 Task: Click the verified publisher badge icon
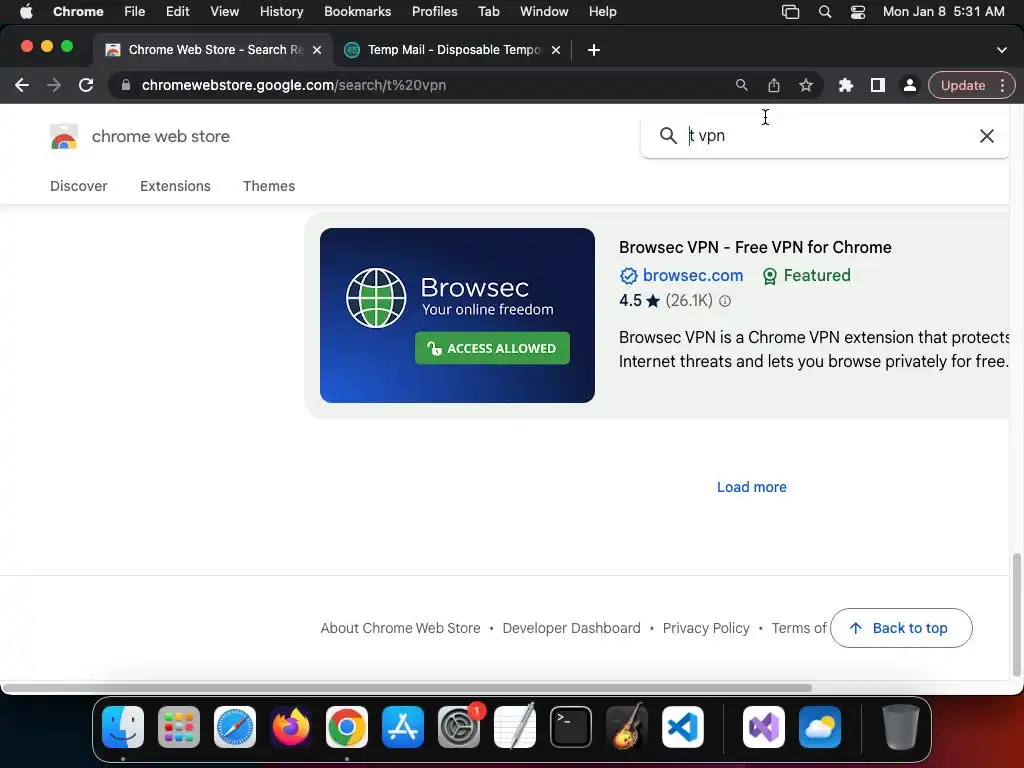click(x=628, y=276)
